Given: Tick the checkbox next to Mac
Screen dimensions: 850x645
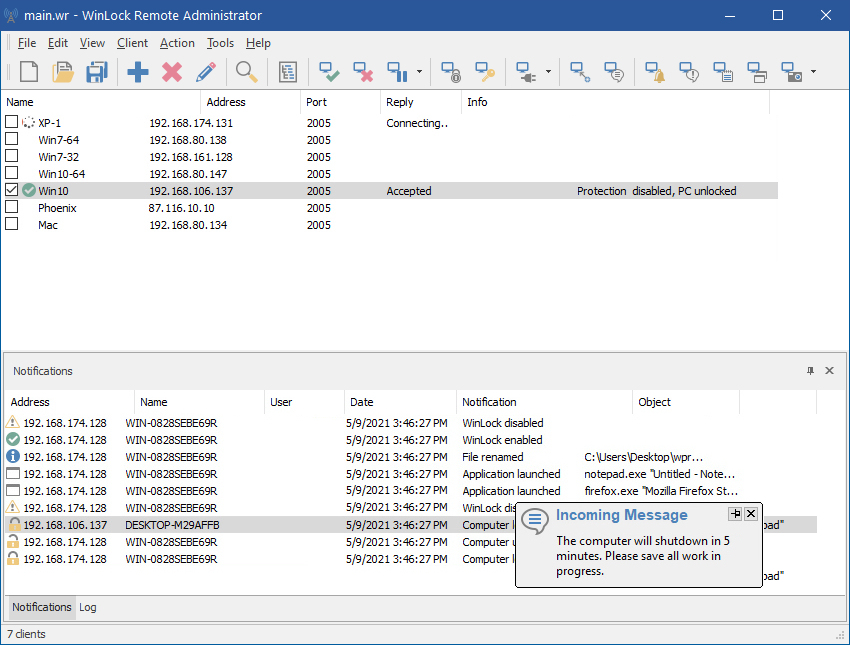Looking at the screenshot, I should (x=12, y=224).
